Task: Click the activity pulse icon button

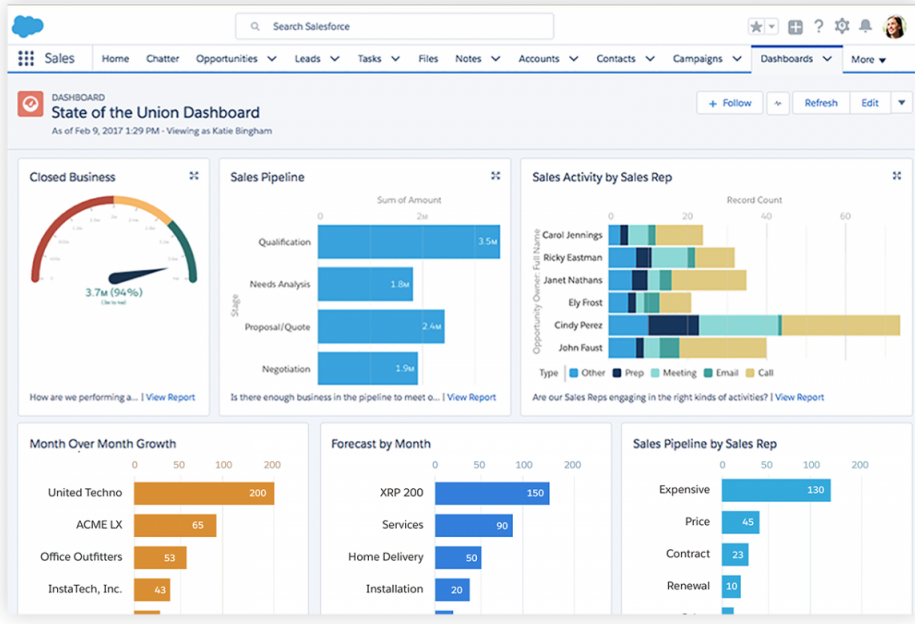Action: pyautogui.click(x=778, y=103)
